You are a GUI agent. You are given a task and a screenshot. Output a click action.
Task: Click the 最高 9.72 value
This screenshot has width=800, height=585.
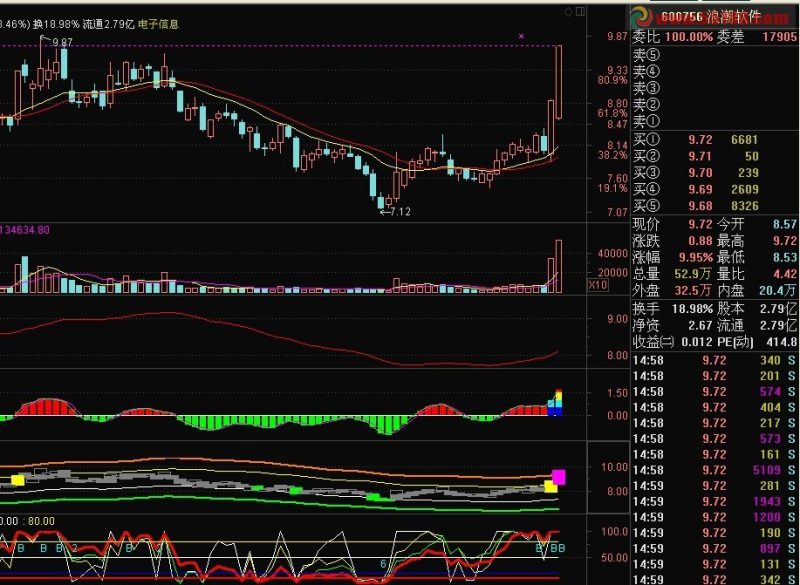click(784, 241)
